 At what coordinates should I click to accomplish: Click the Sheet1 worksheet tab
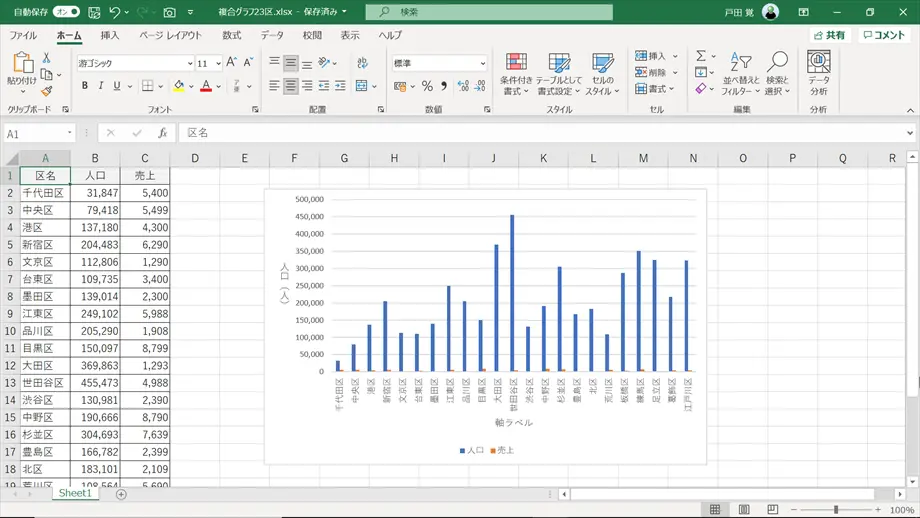(x=75, y=493)
